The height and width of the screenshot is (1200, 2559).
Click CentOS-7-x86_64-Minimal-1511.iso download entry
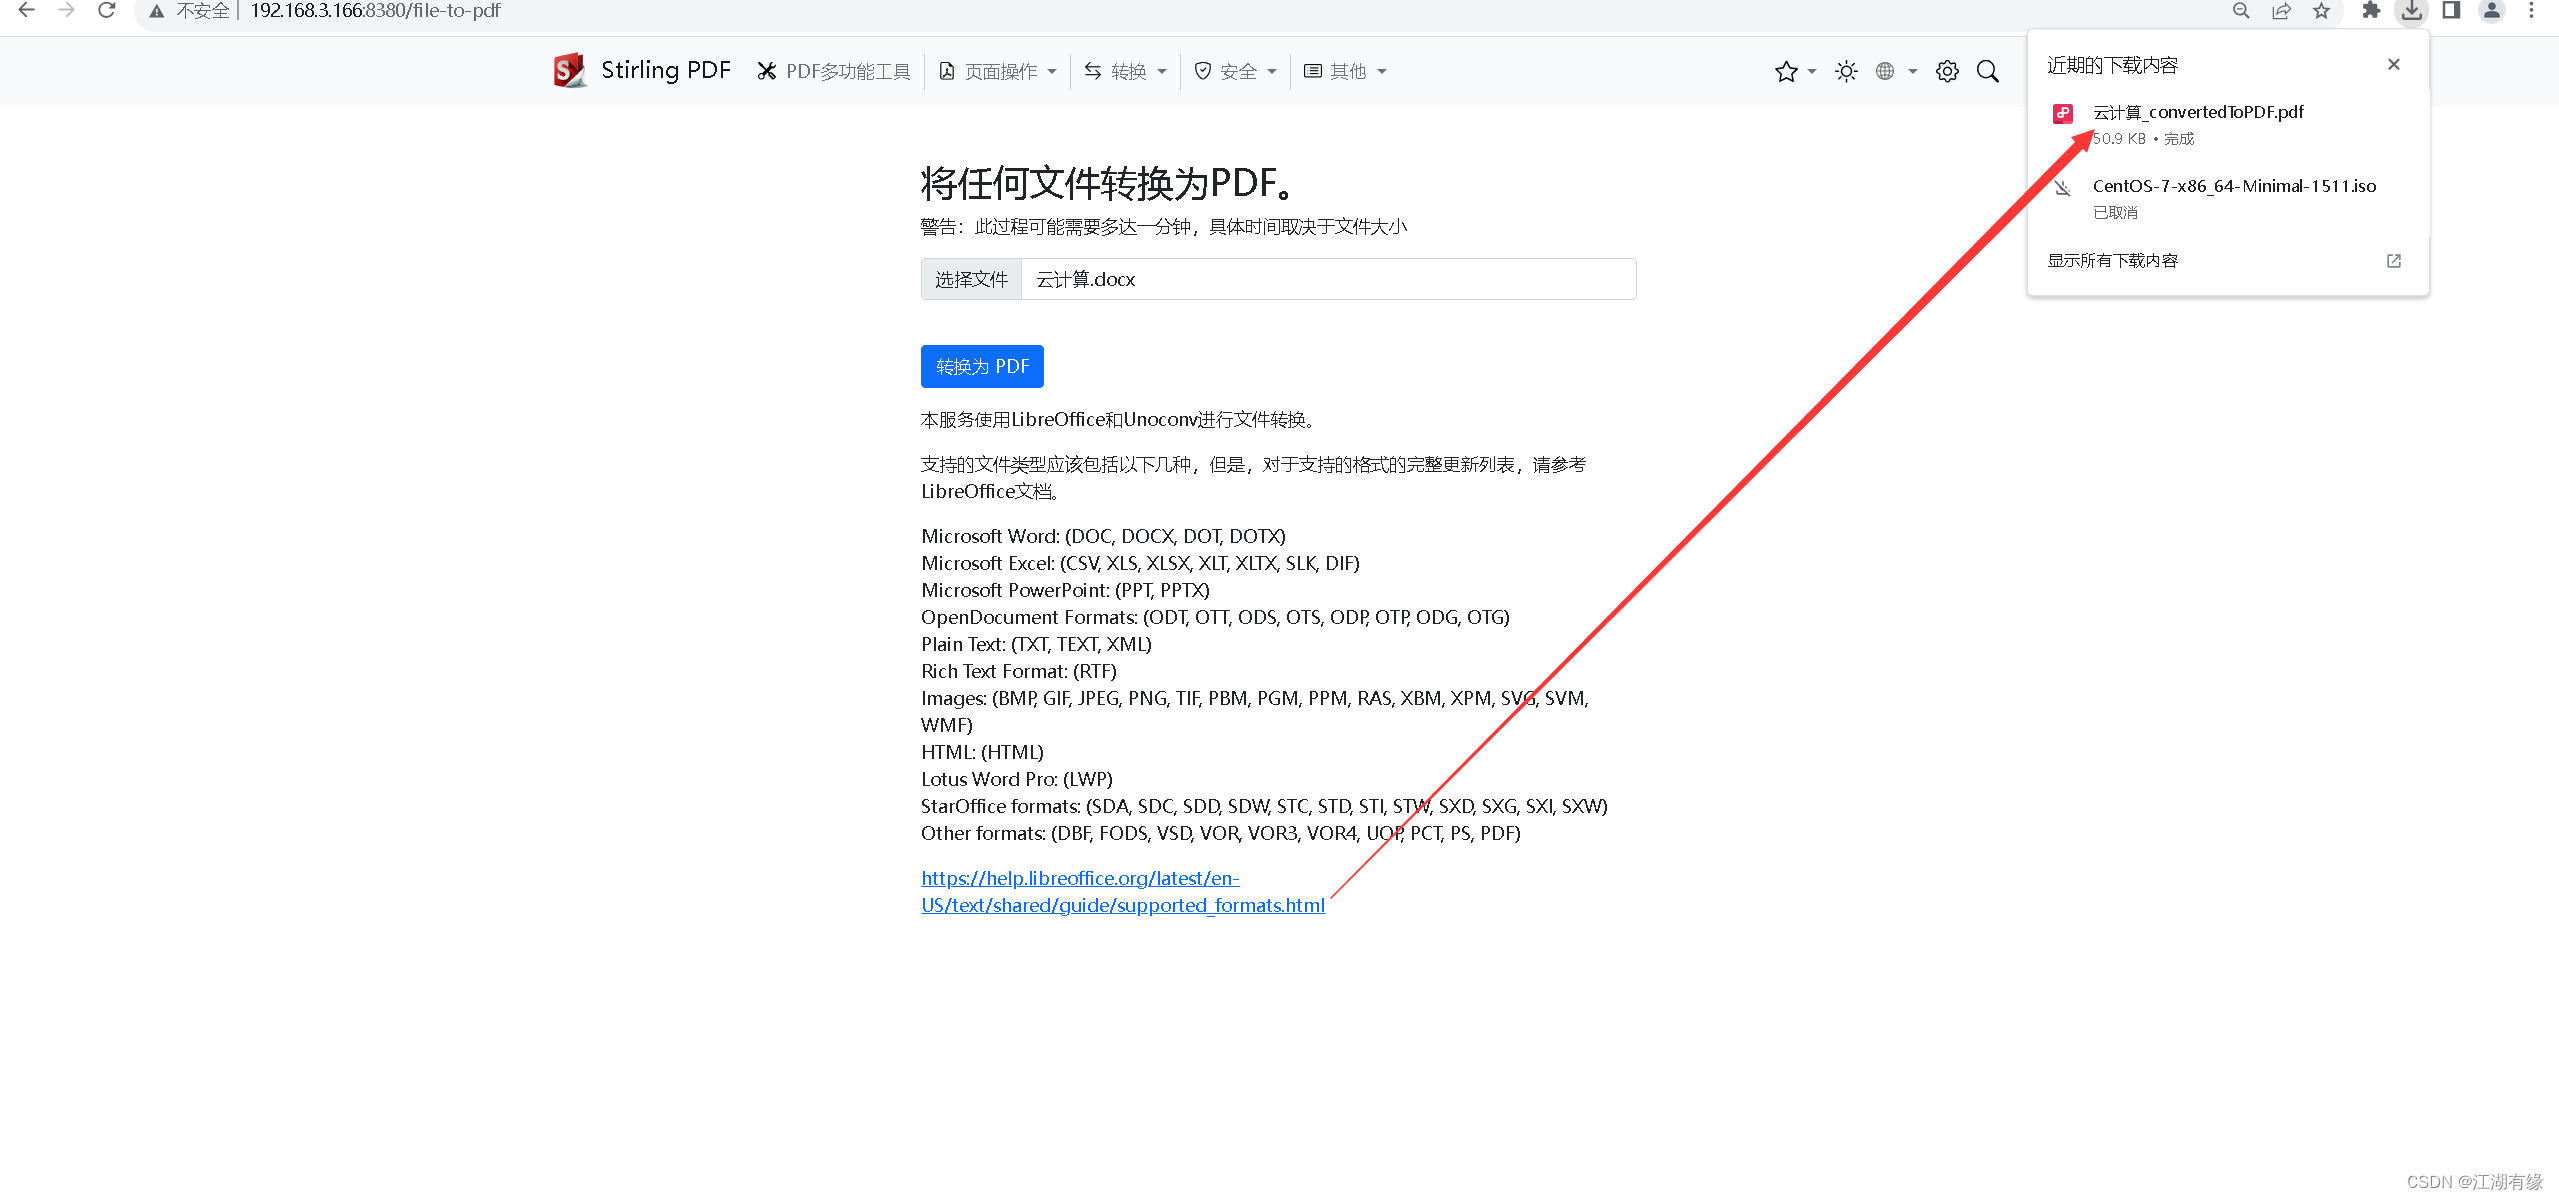pos(2234,186)
